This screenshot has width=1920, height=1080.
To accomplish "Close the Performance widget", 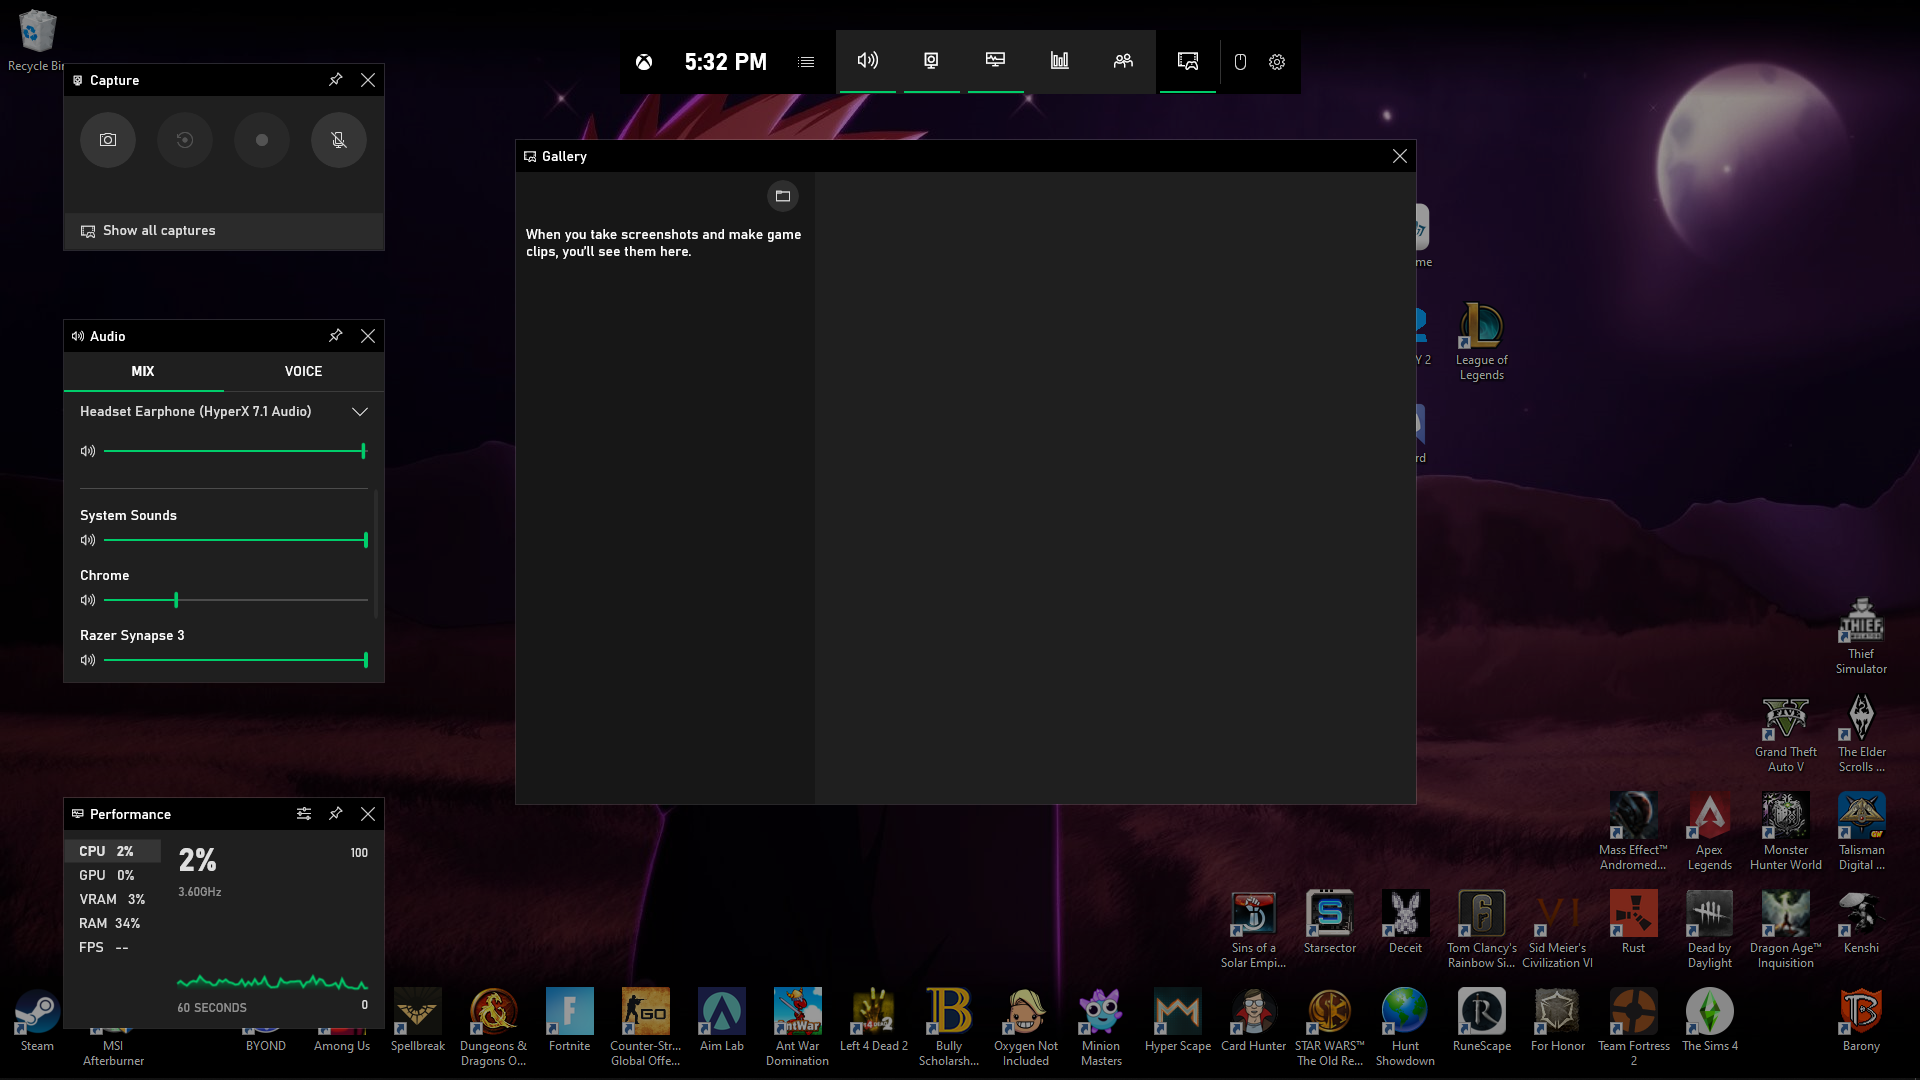I will 368,814.
